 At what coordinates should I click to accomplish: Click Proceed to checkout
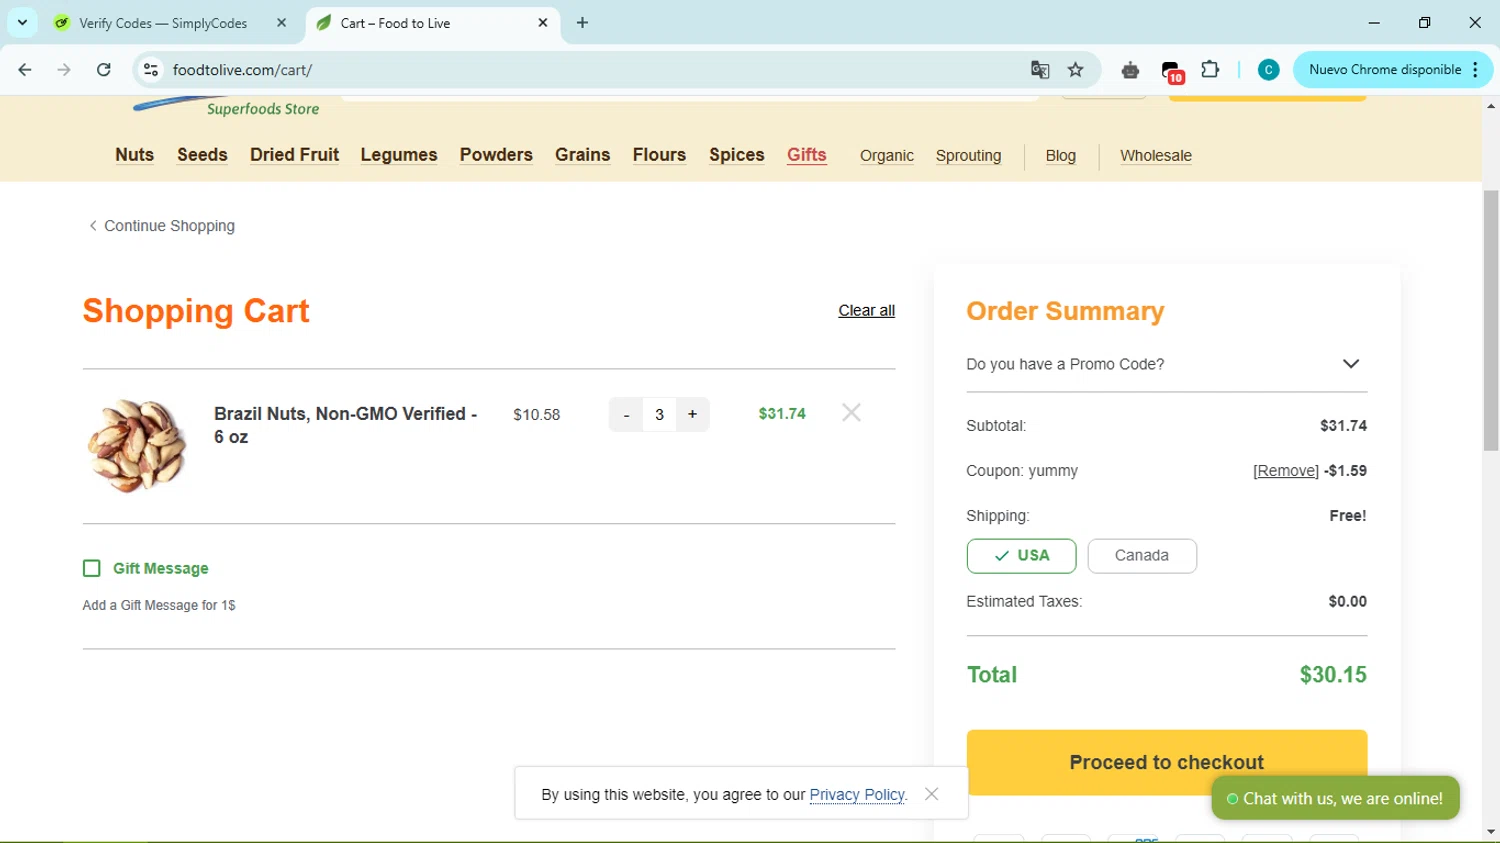point(1167,762)
